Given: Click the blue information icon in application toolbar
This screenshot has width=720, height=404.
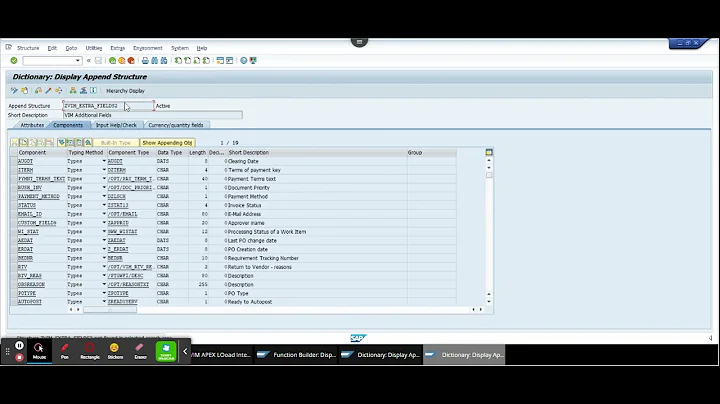Looking at the screenshot, I should click(x=94, y=90).
